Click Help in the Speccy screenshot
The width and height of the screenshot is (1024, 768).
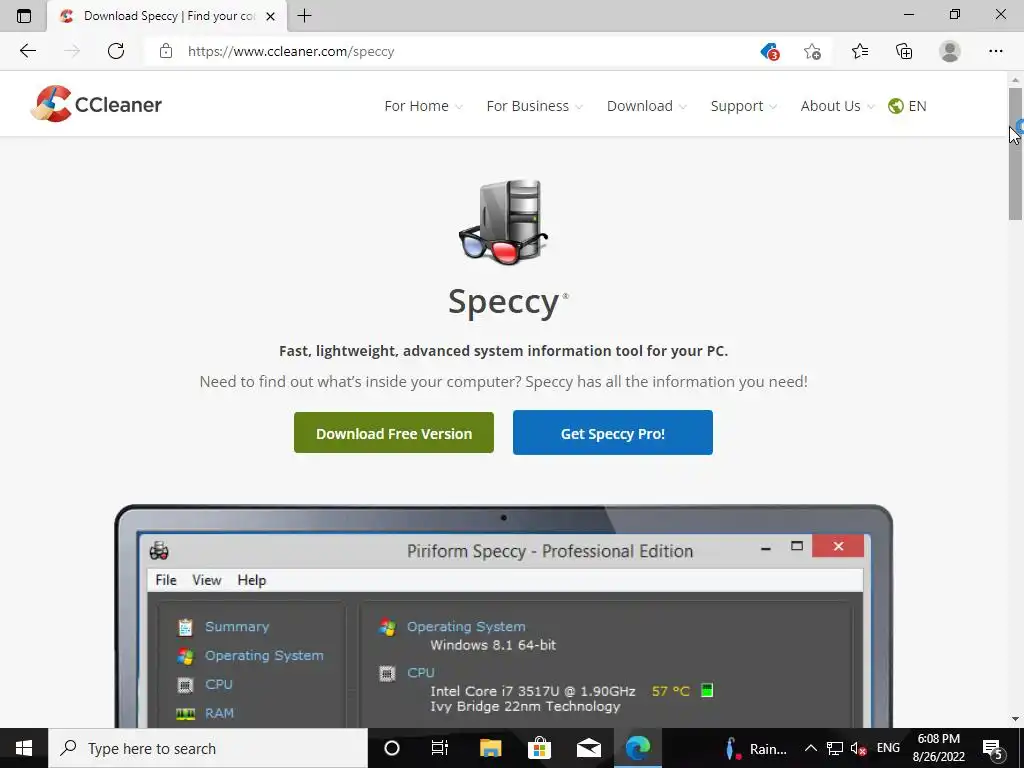pos(251,580)
